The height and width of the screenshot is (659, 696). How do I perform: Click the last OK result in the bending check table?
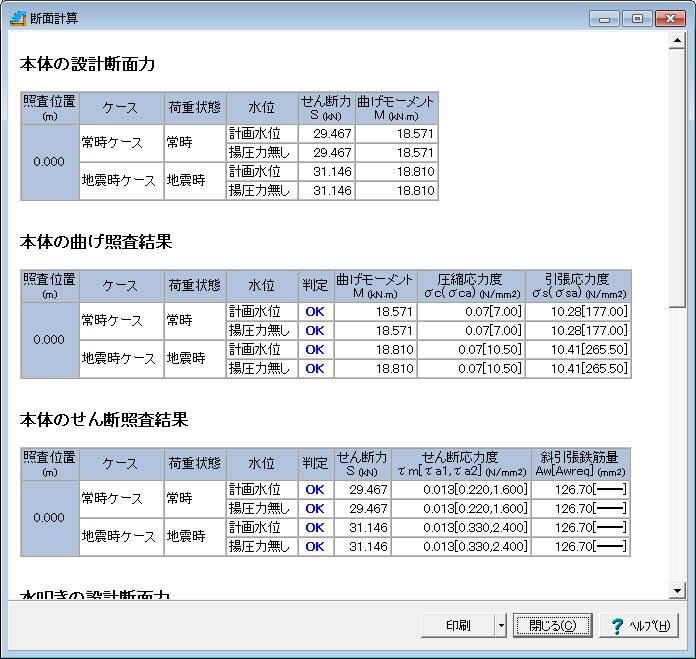tap(315, 368)
